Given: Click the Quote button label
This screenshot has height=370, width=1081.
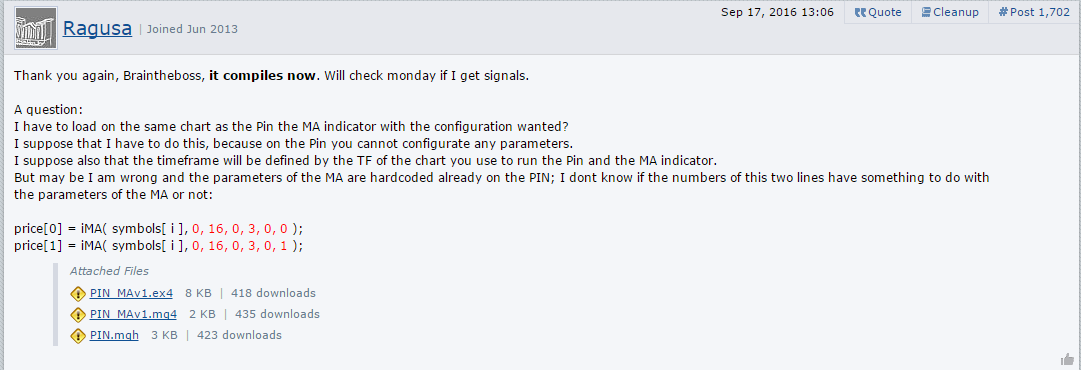Looking at the screenshot, I should (x=885, y=12).
